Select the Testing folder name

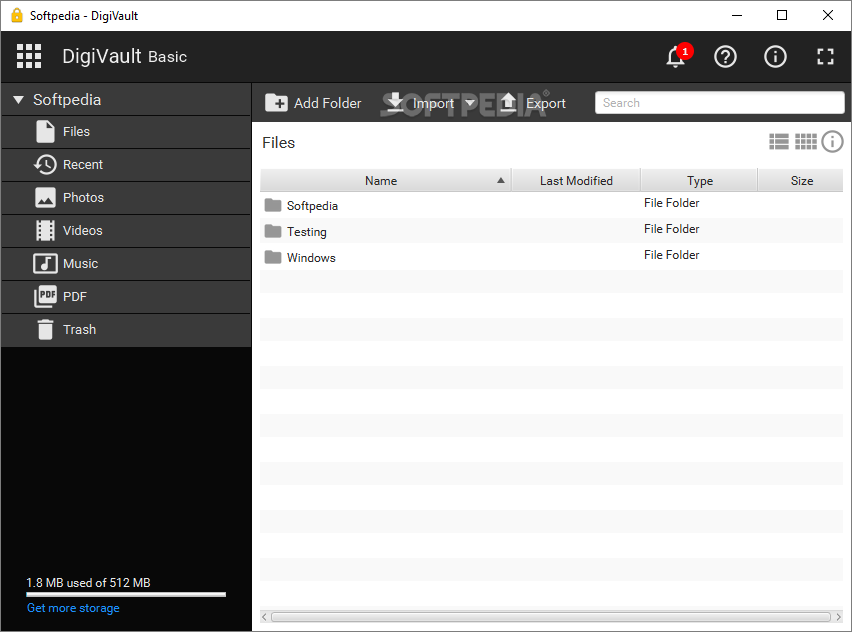[307, 232]
